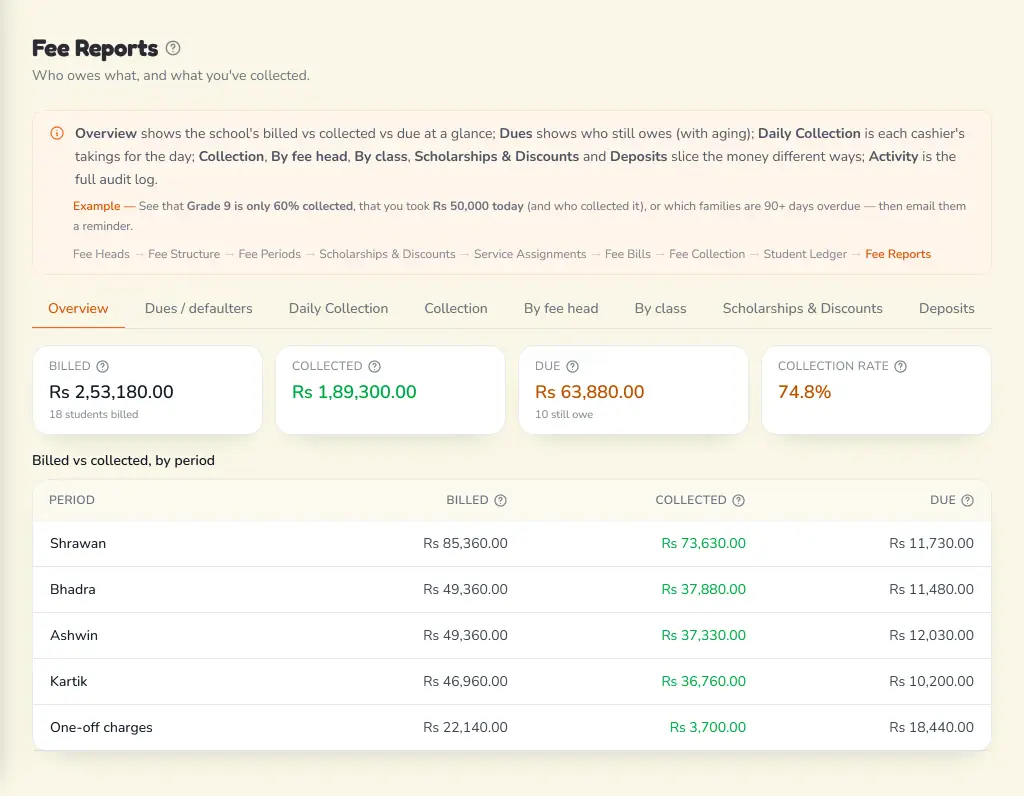This screenshot has width=1024, height=796.
Task: Click the BILLED card showing Rs 2,53,180.00
Action: click(x=148, y=390)
